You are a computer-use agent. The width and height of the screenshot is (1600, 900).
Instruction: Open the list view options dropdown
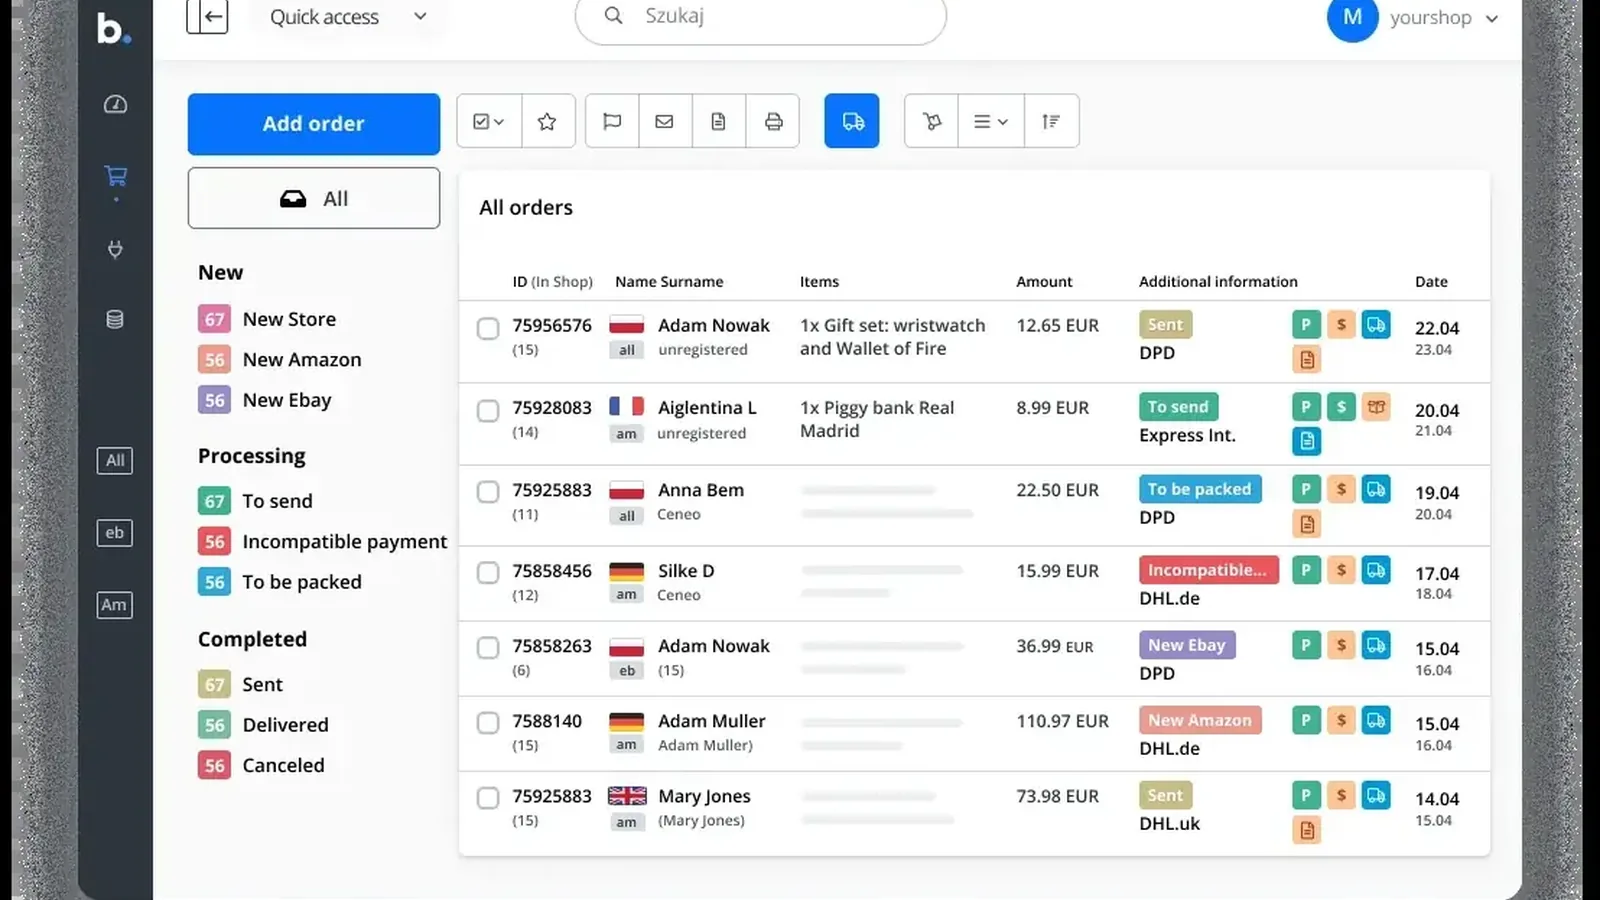click(991, 121)
